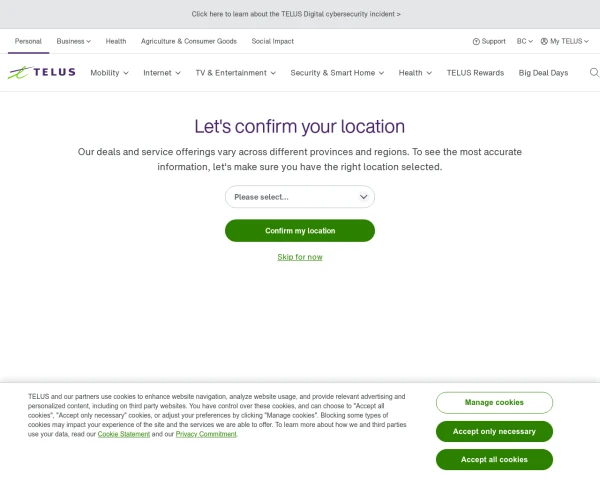The width and height of the screenshot is (600, 480).
Task: Go to TELUS Rewards
Action: pyautogui.click(x=475, y=73)
